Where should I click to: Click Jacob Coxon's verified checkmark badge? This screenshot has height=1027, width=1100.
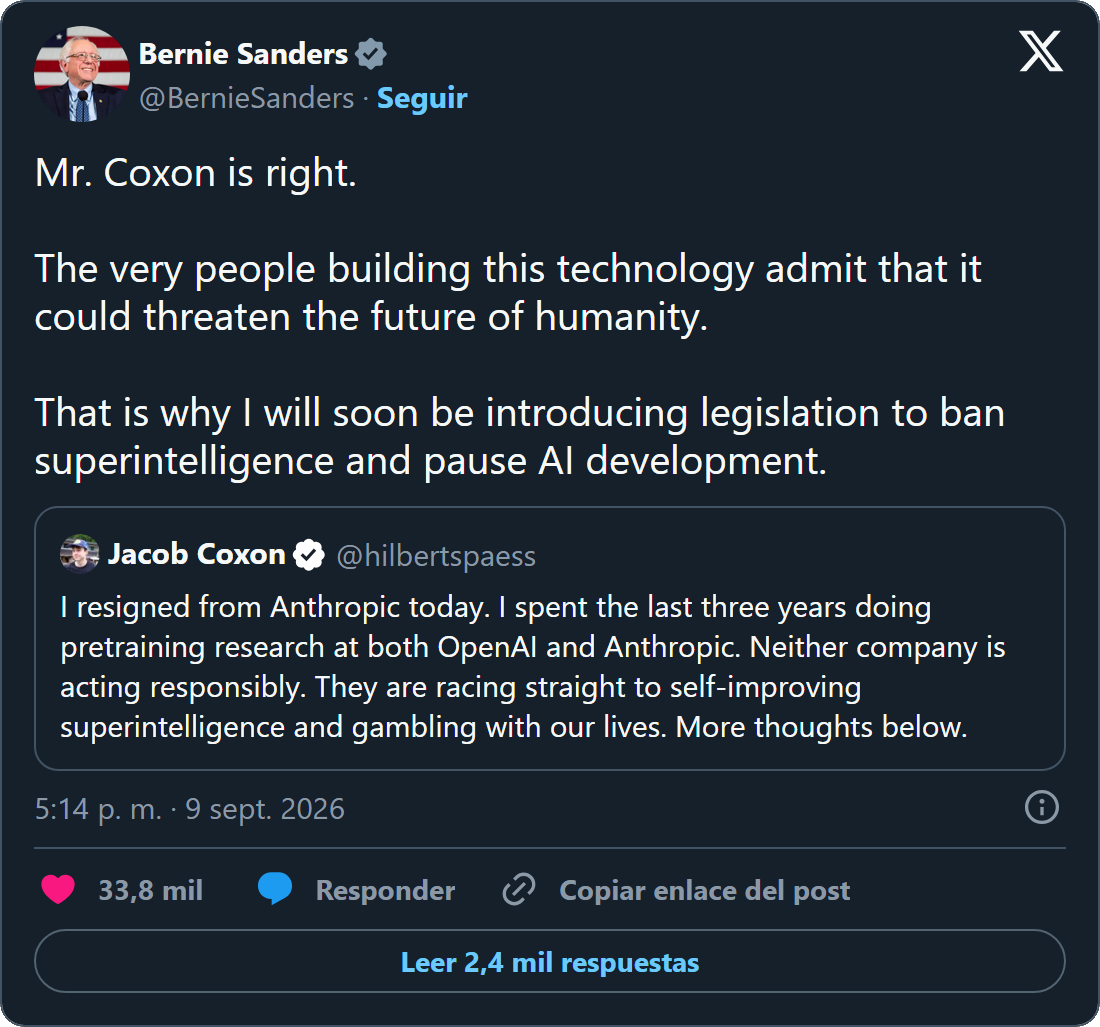(309, 555)
